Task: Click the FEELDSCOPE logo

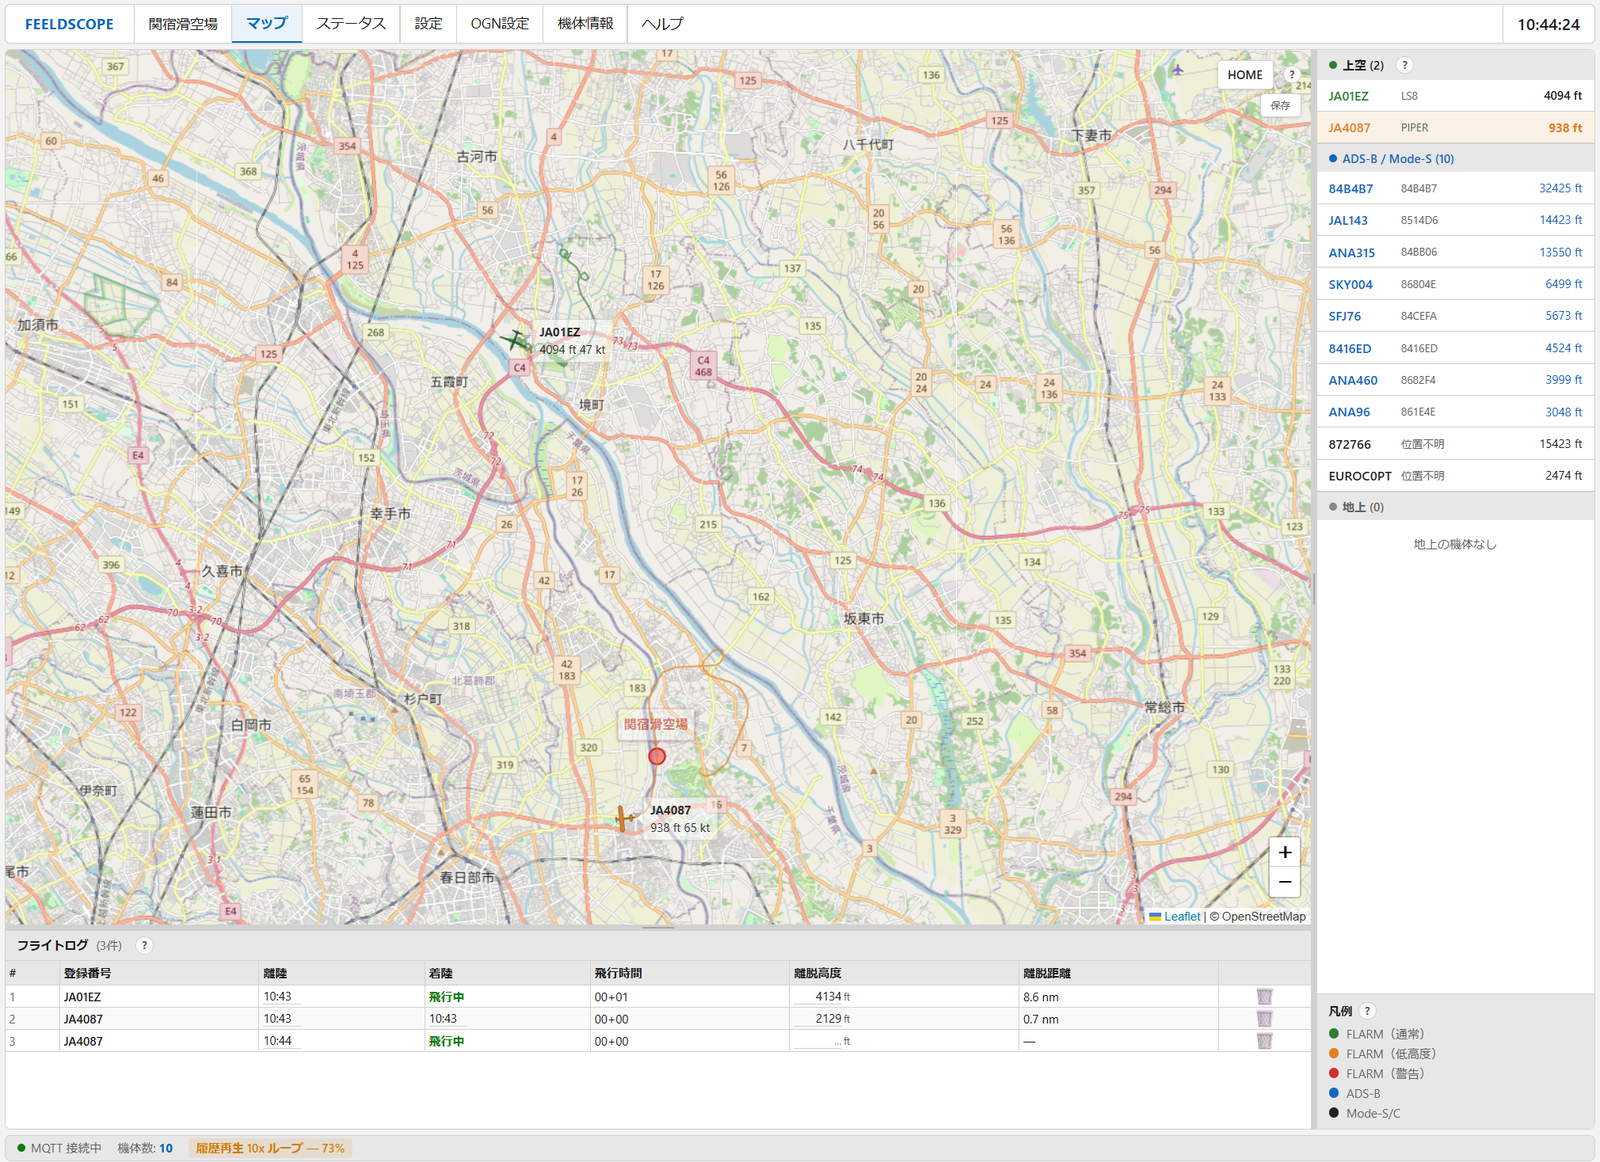Action: [69, 24]
